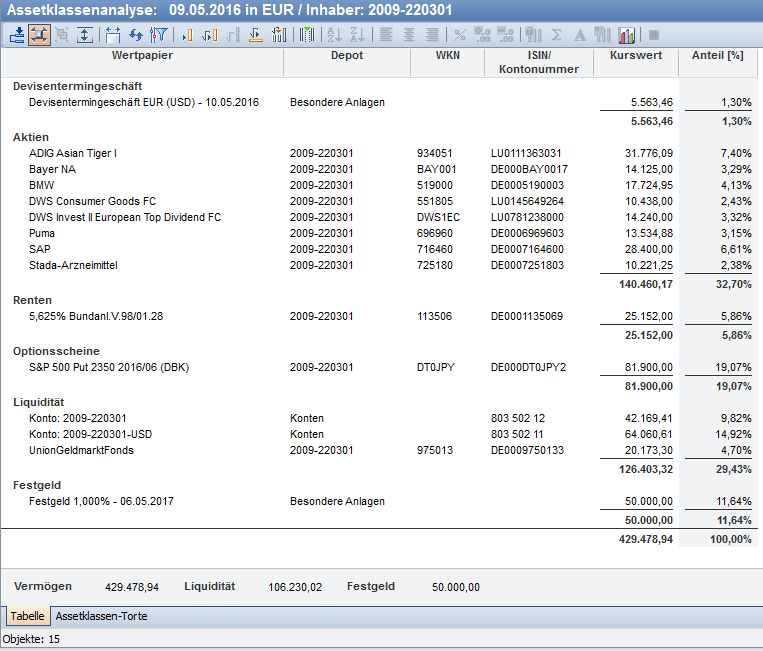Click the vertical expand rows toolbar icon
763x651 pixels.
tap(85, 35)
